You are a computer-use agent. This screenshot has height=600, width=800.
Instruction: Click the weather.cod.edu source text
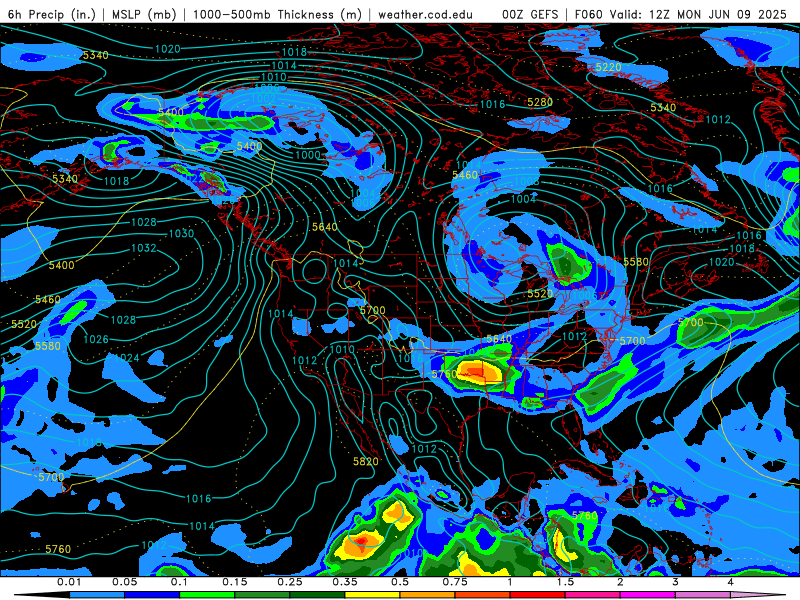click(x=425, y=14)
